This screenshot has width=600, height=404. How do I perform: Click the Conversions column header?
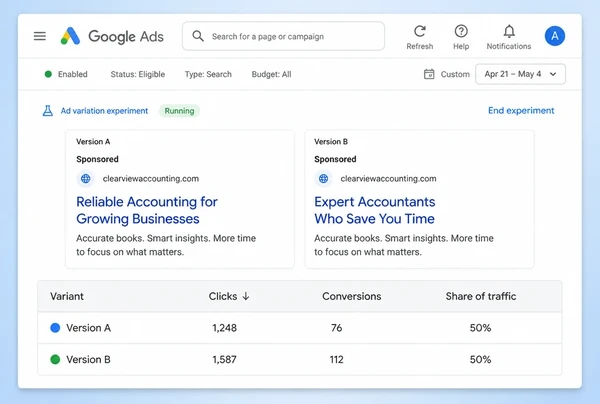pos(352,296)
